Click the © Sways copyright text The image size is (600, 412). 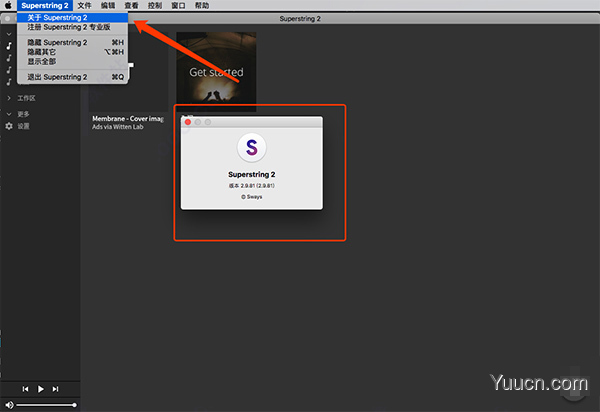click(x=251, y=197)
